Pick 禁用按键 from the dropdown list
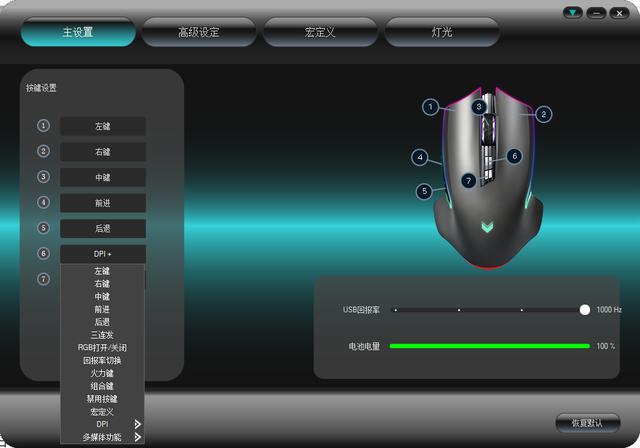The height and width of the screenshot is (448, 640). (102, 398)
